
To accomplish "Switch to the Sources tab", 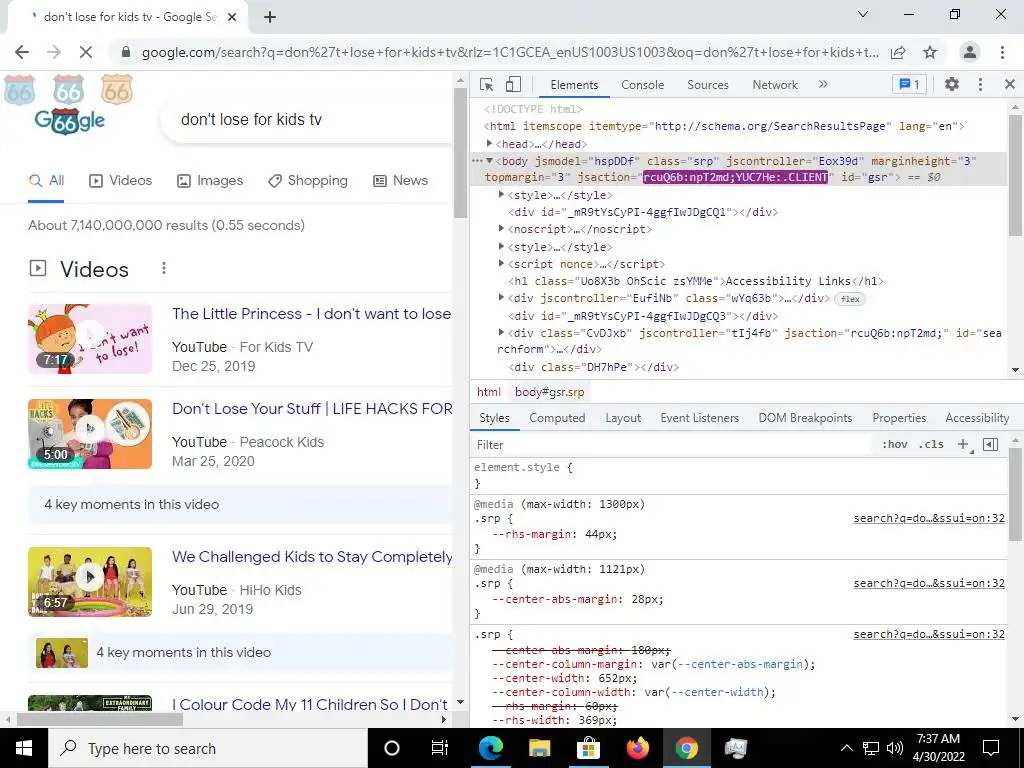I will (707, 85).
